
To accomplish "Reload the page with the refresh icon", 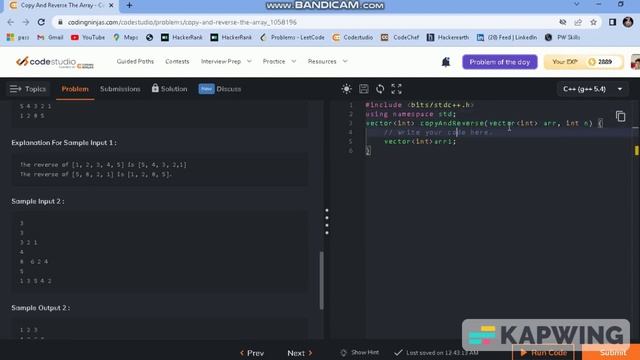I will click(41, 22).
